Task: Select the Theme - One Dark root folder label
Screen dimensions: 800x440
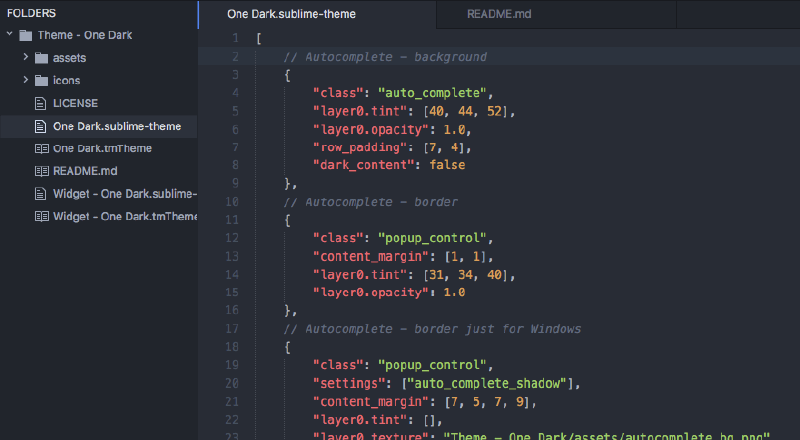Action: point(85,35)
